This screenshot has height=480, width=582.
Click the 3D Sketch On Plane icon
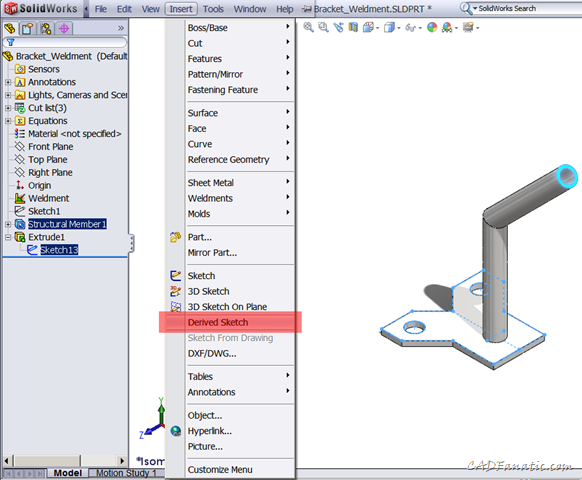click(x=176, y=307)
